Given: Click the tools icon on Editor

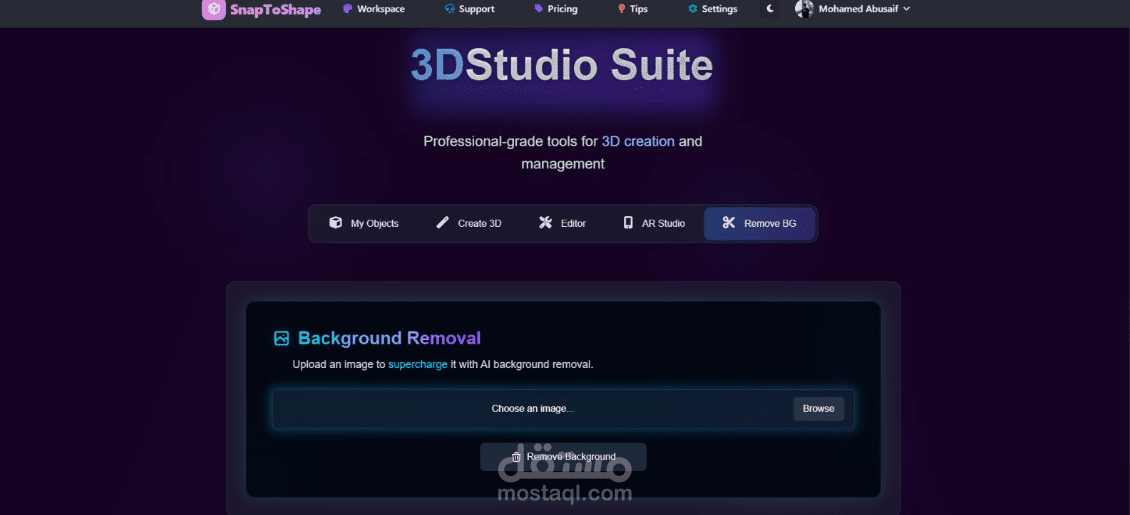Looking at the screenshot, I should [546, 223].
